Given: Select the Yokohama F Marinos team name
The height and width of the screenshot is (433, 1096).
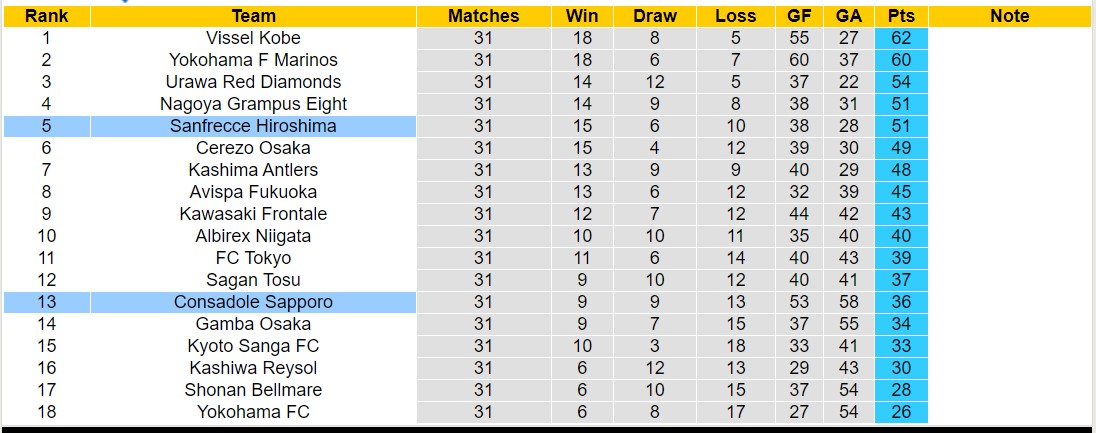Looking at the screenshot, I should [x=253, y=60].
